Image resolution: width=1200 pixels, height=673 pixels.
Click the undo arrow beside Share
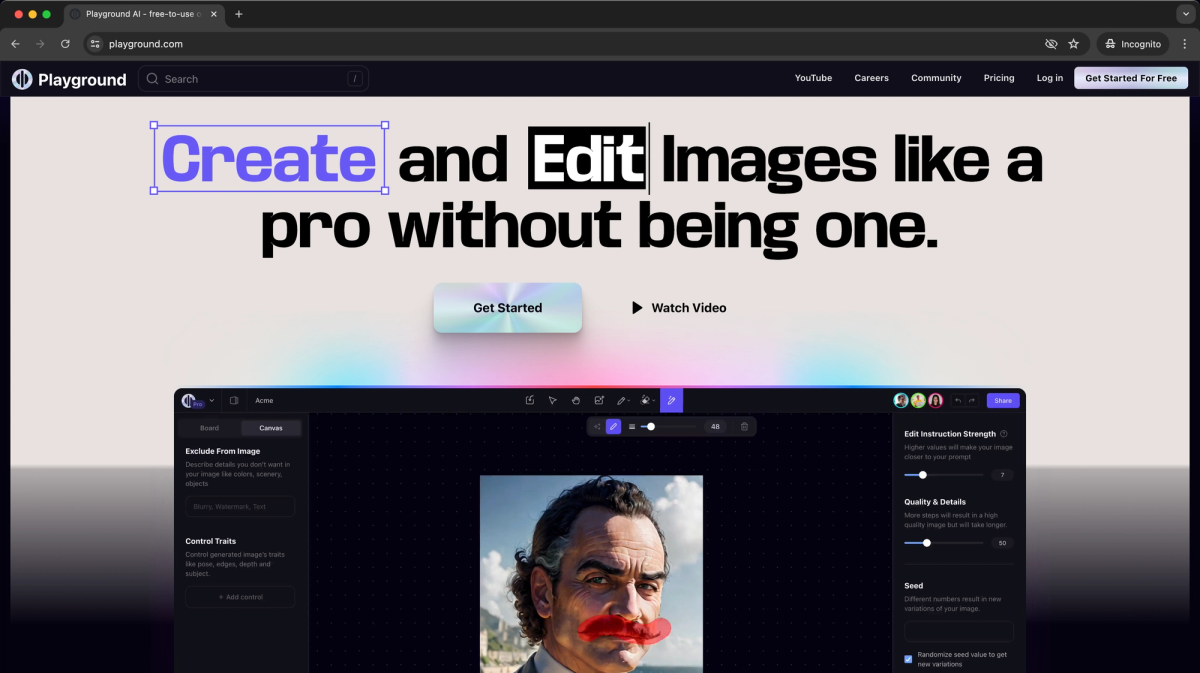pos(958,400)
